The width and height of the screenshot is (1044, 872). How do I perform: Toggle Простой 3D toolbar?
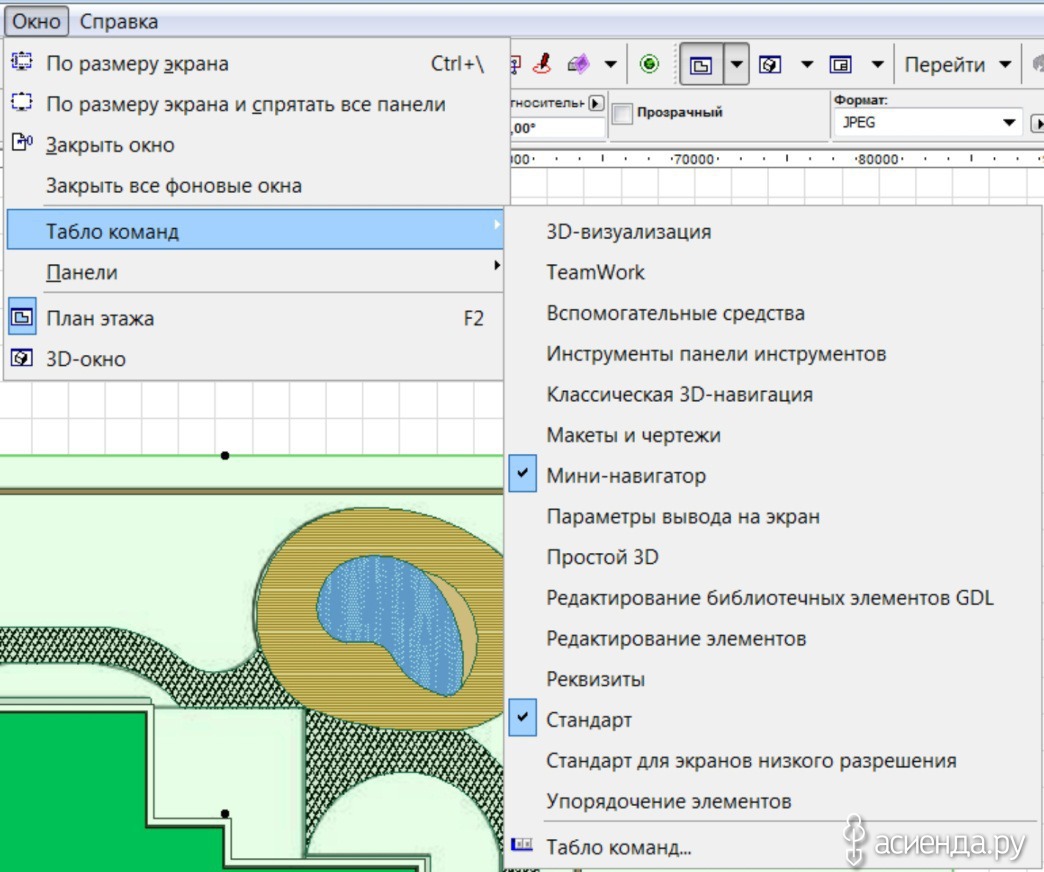[772, 557]
